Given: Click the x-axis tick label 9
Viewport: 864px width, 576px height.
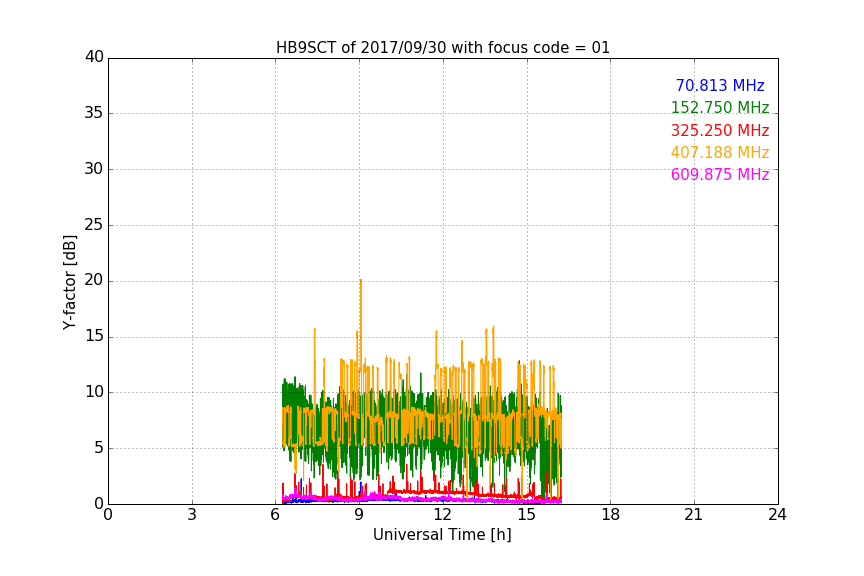Looking at the screenshot, I should 359,515.
